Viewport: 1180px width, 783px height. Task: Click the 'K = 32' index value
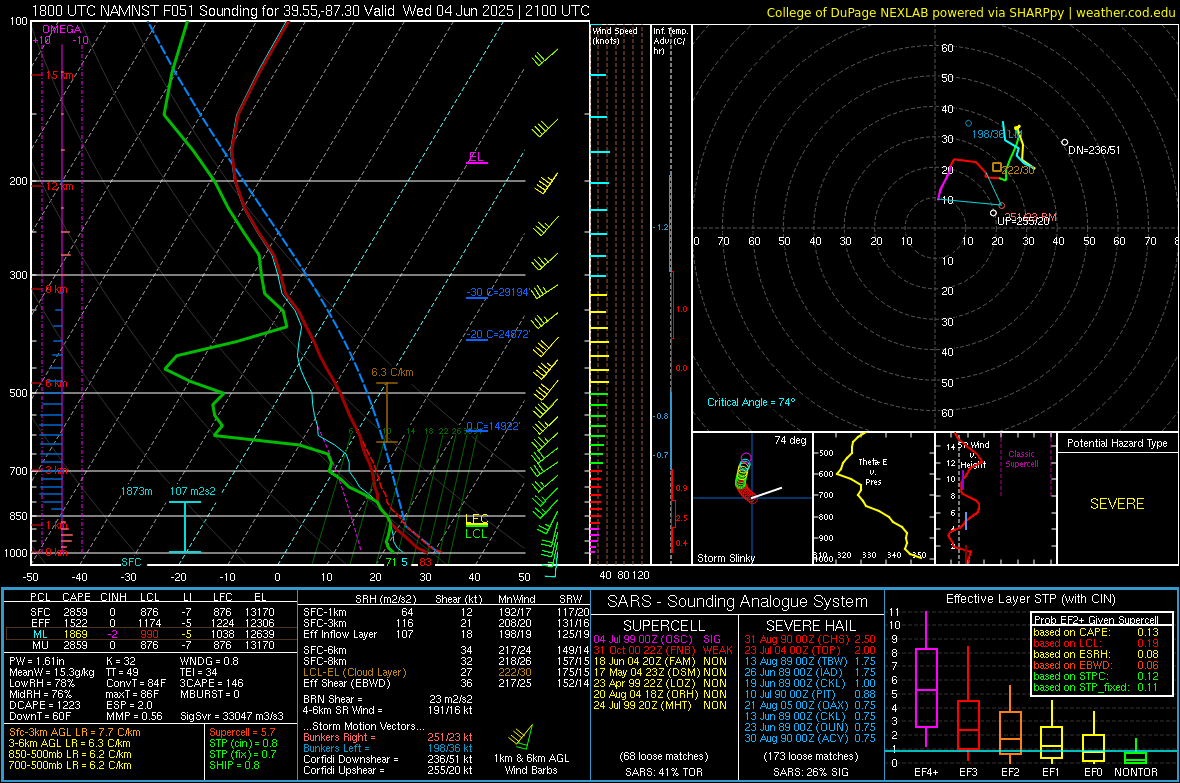click(x=120, y=661)
